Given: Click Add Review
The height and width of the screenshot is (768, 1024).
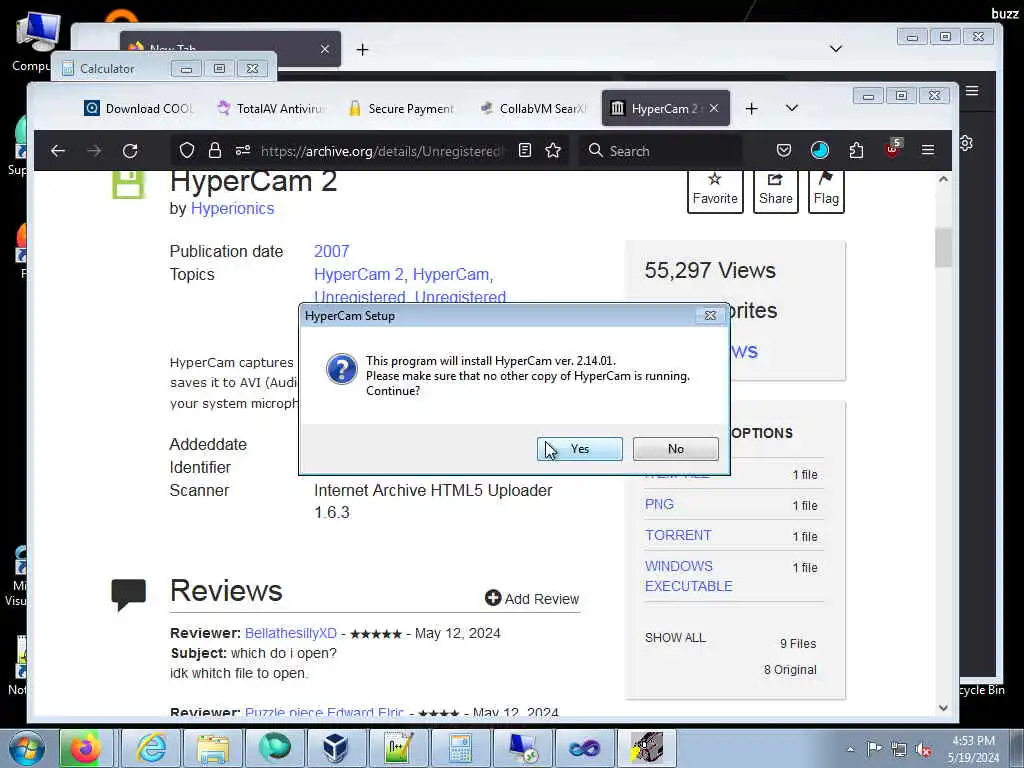Looking at the screenshot, I should (x=532, y=598).
